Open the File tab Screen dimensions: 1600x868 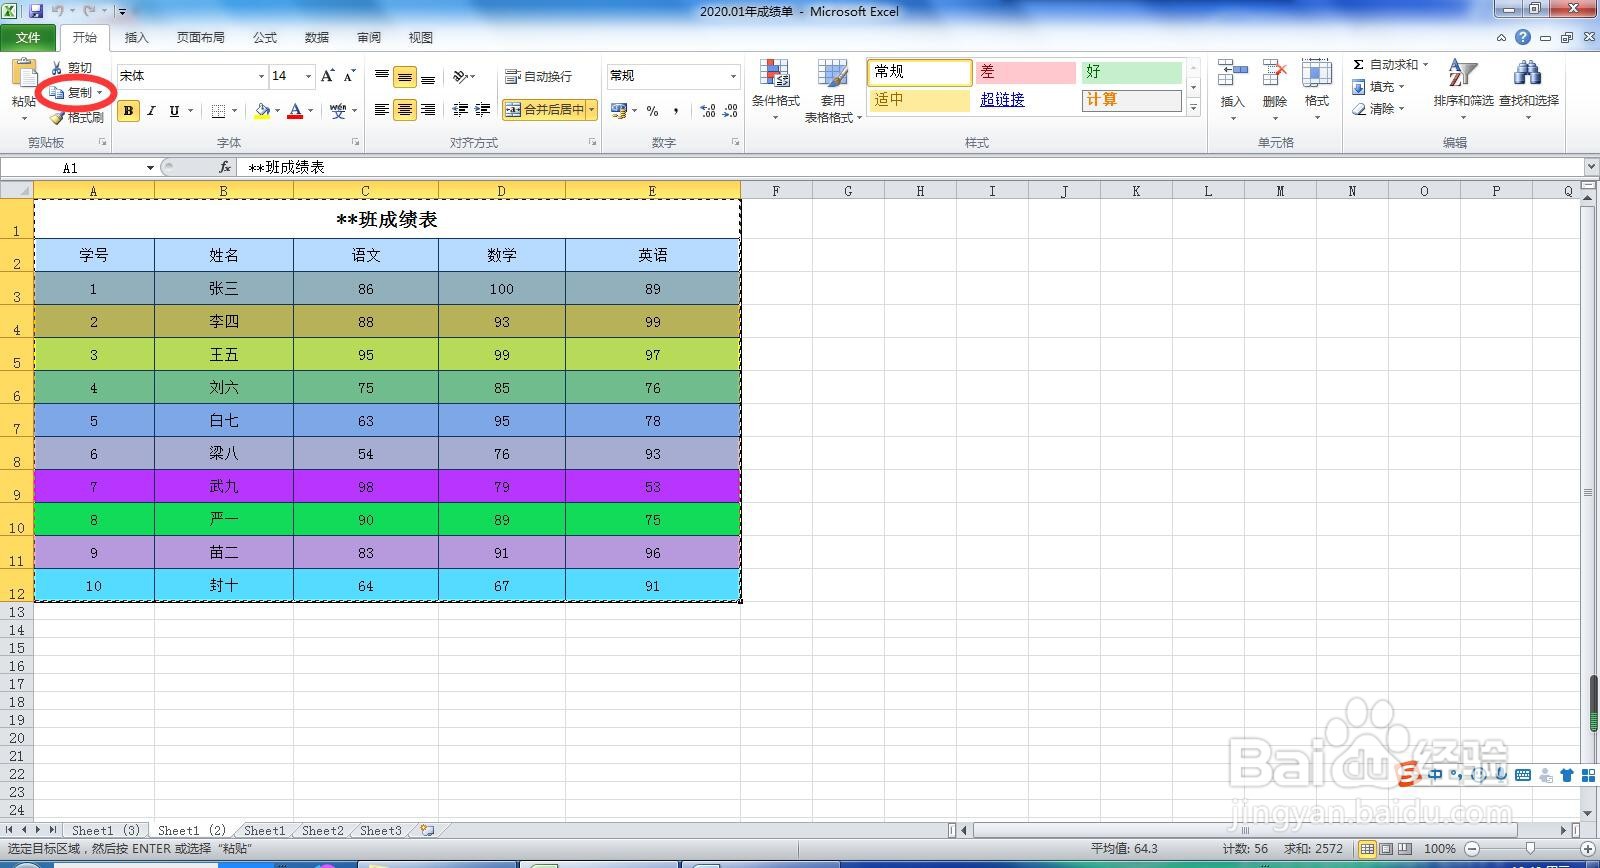point(28,38)
